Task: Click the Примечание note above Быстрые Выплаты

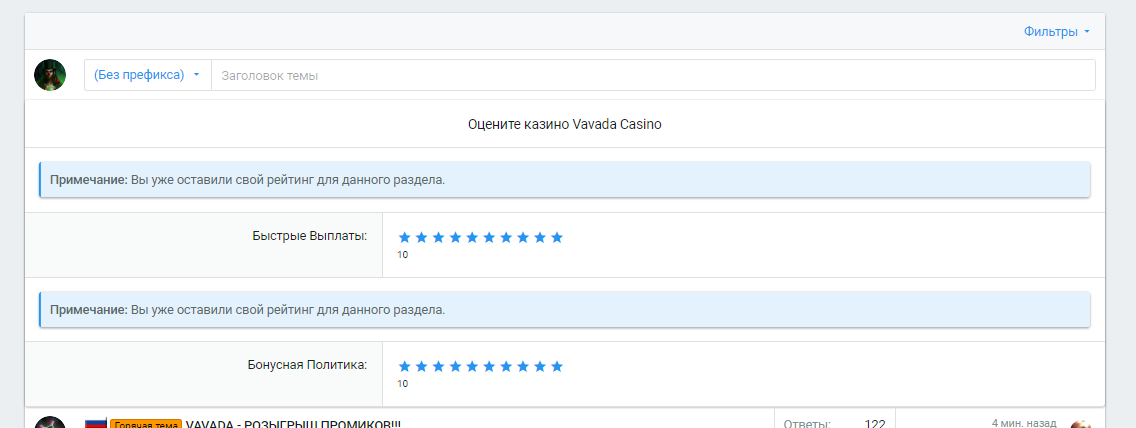Action: tap(564, 180)
